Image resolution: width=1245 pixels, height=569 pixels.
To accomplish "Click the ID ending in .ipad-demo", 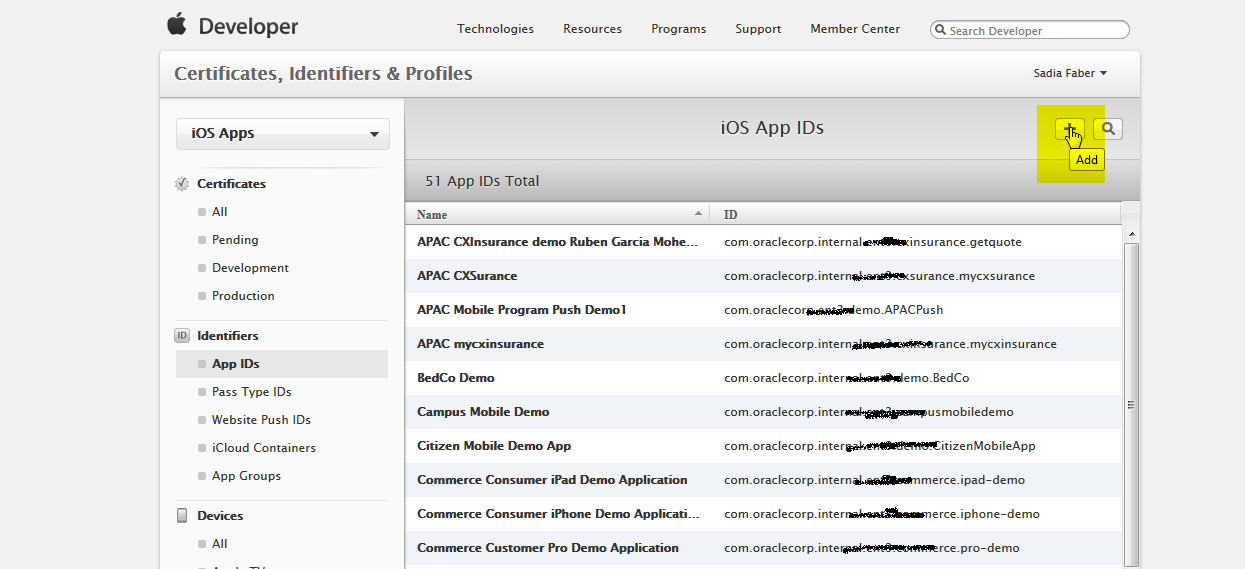I will [x=874, y=480].
